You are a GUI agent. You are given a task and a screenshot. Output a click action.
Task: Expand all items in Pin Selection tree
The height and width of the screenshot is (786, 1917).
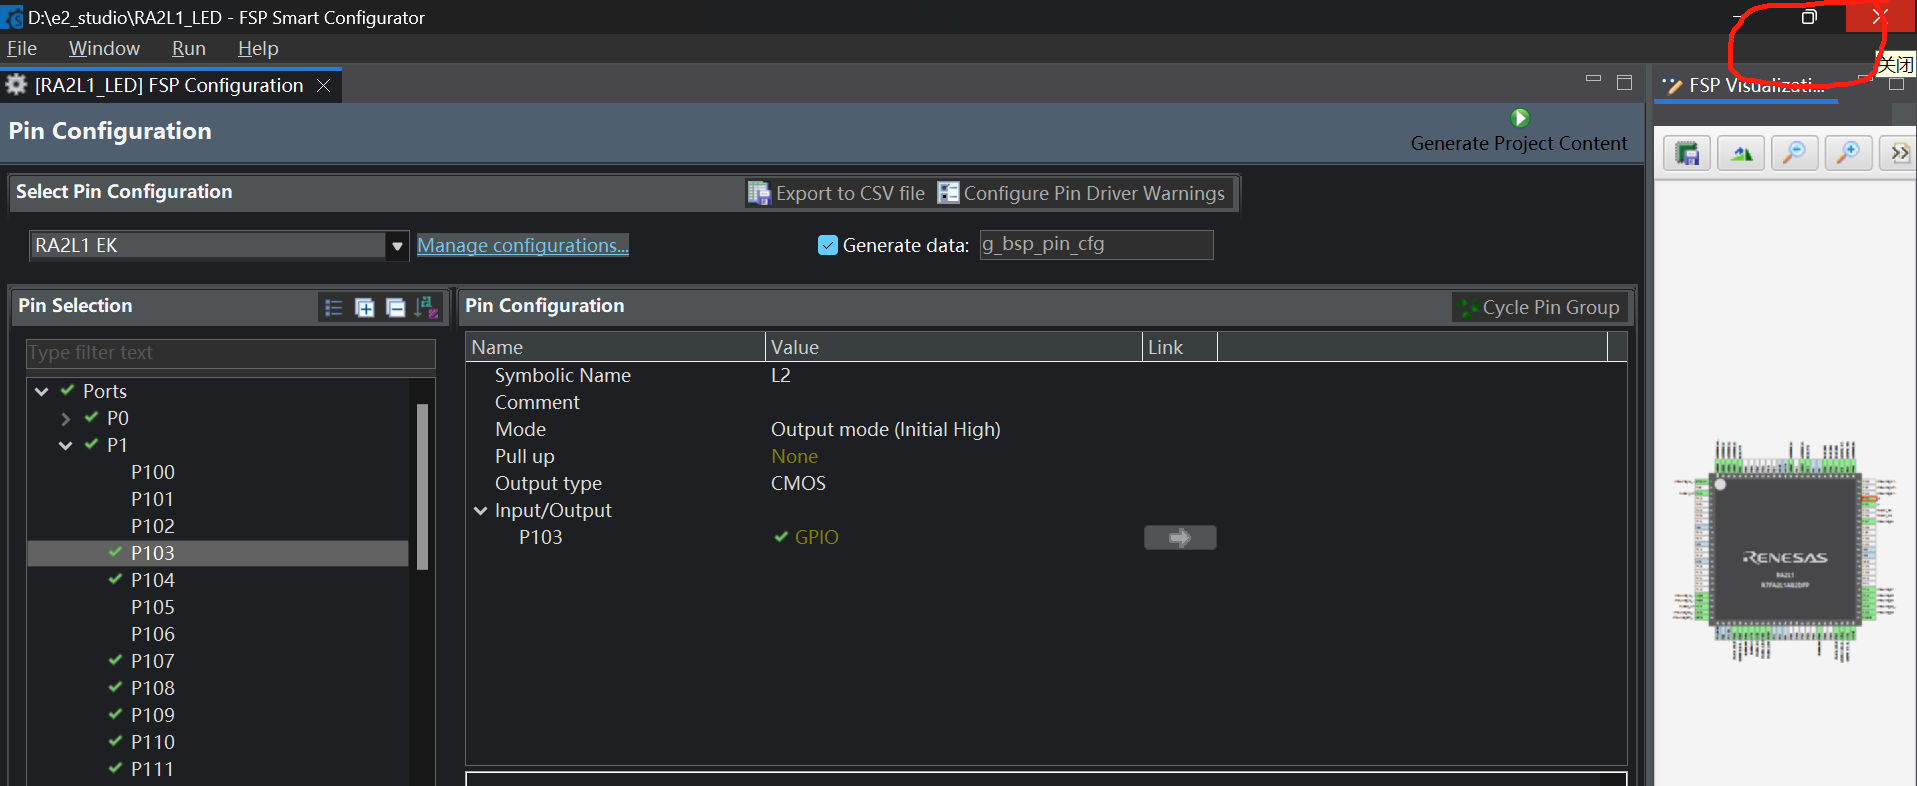click(x=365, y=308)
